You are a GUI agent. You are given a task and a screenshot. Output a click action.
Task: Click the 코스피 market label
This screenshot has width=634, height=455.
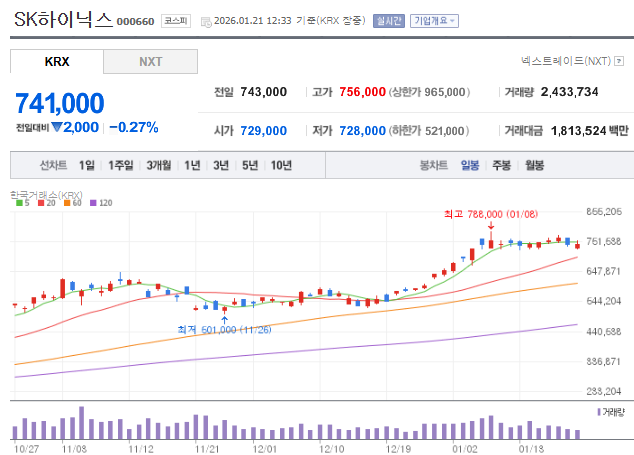tap(176, 21)
